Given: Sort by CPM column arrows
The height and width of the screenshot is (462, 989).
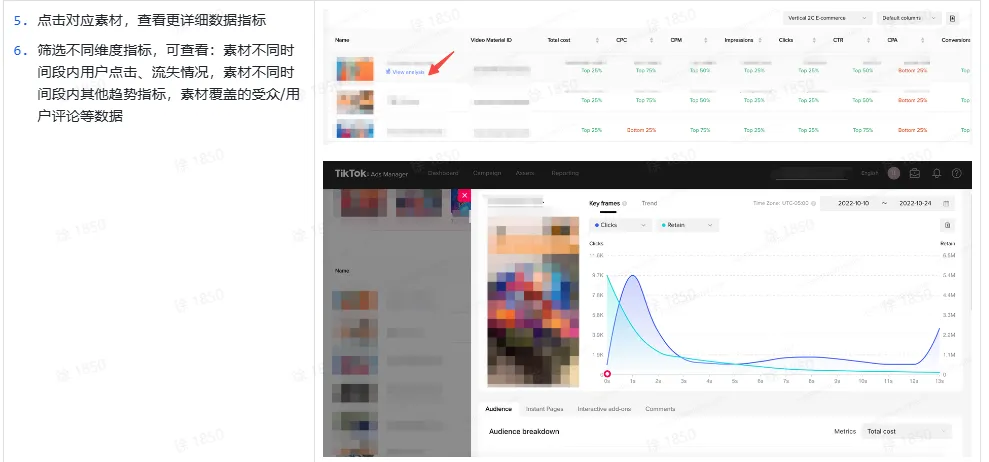Looking at the screenshot, I should click(706, 40).
